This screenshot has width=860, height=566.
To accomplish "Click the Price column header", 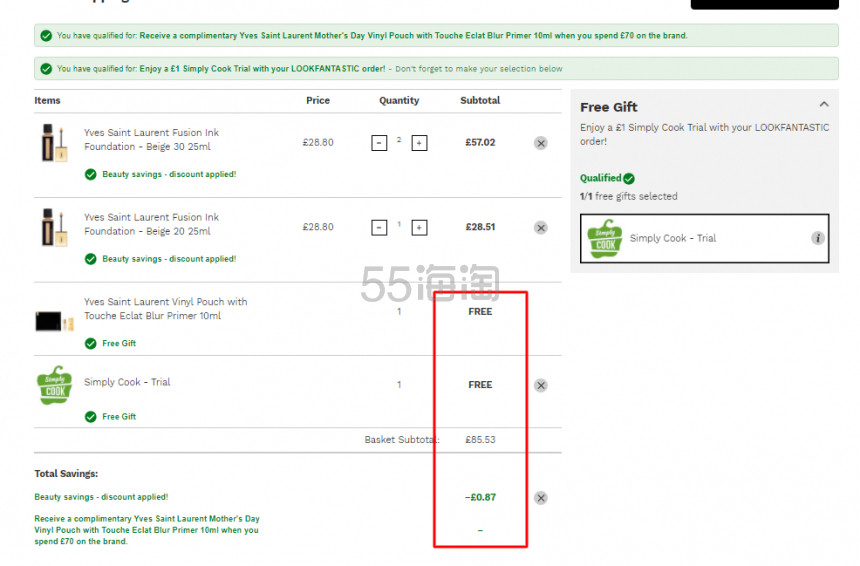I will pyautogui.click(x=318, y=100).
